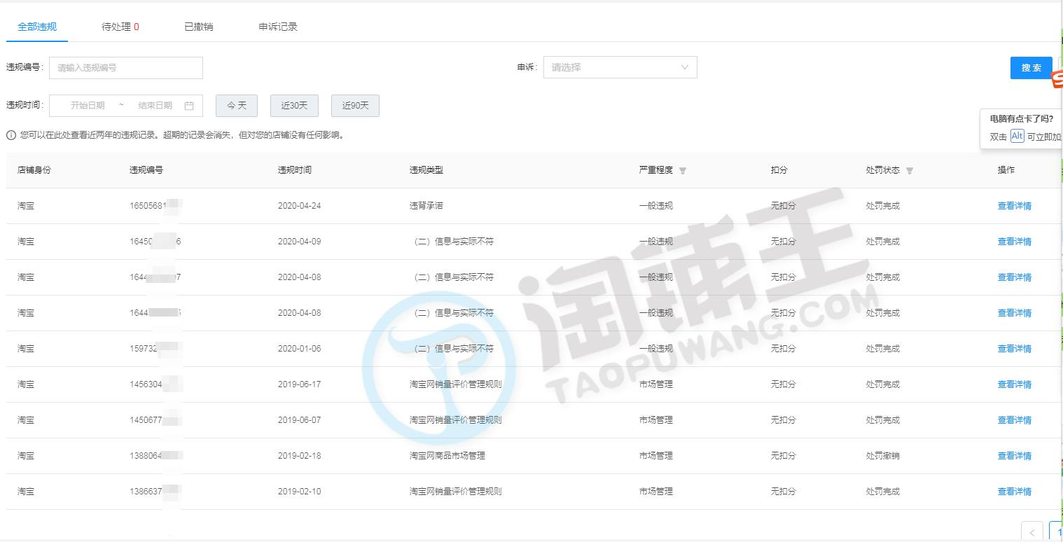
Task: Open the calendar icon in date range
Action: pyautogui.click(x=189, y=106)
